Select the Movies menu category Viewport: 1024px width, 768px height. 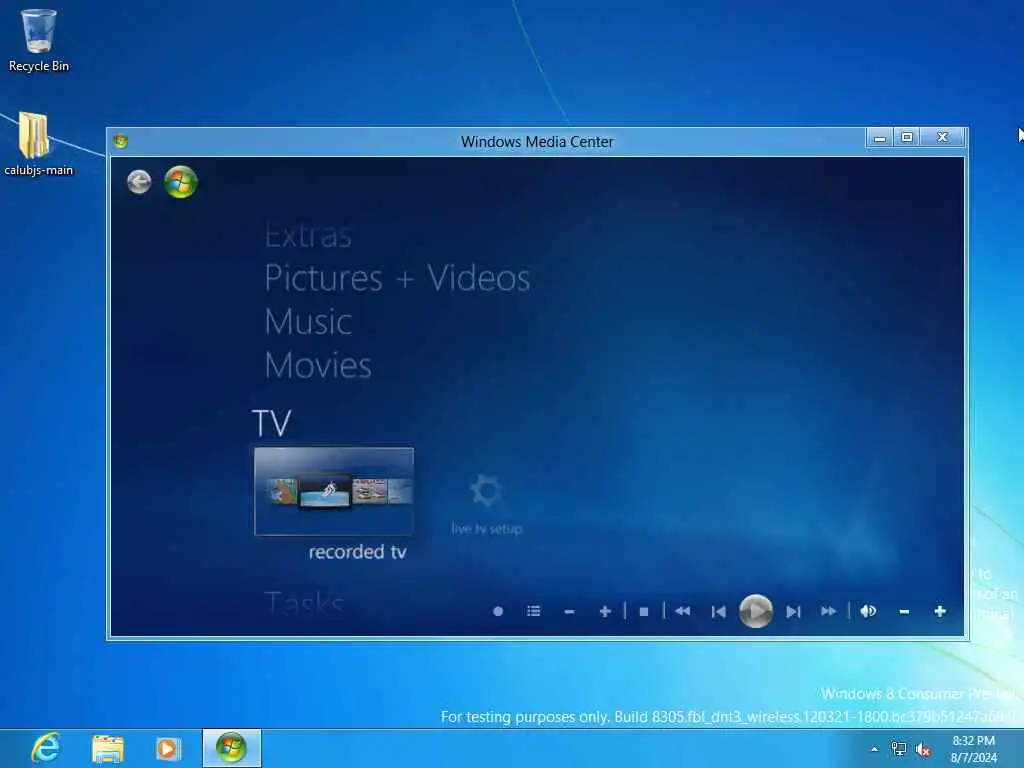coord(318,366)
